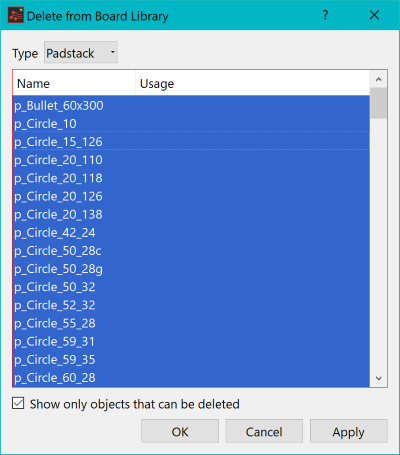Select the p_Circle_50_28g padstack

click(191, 269)
